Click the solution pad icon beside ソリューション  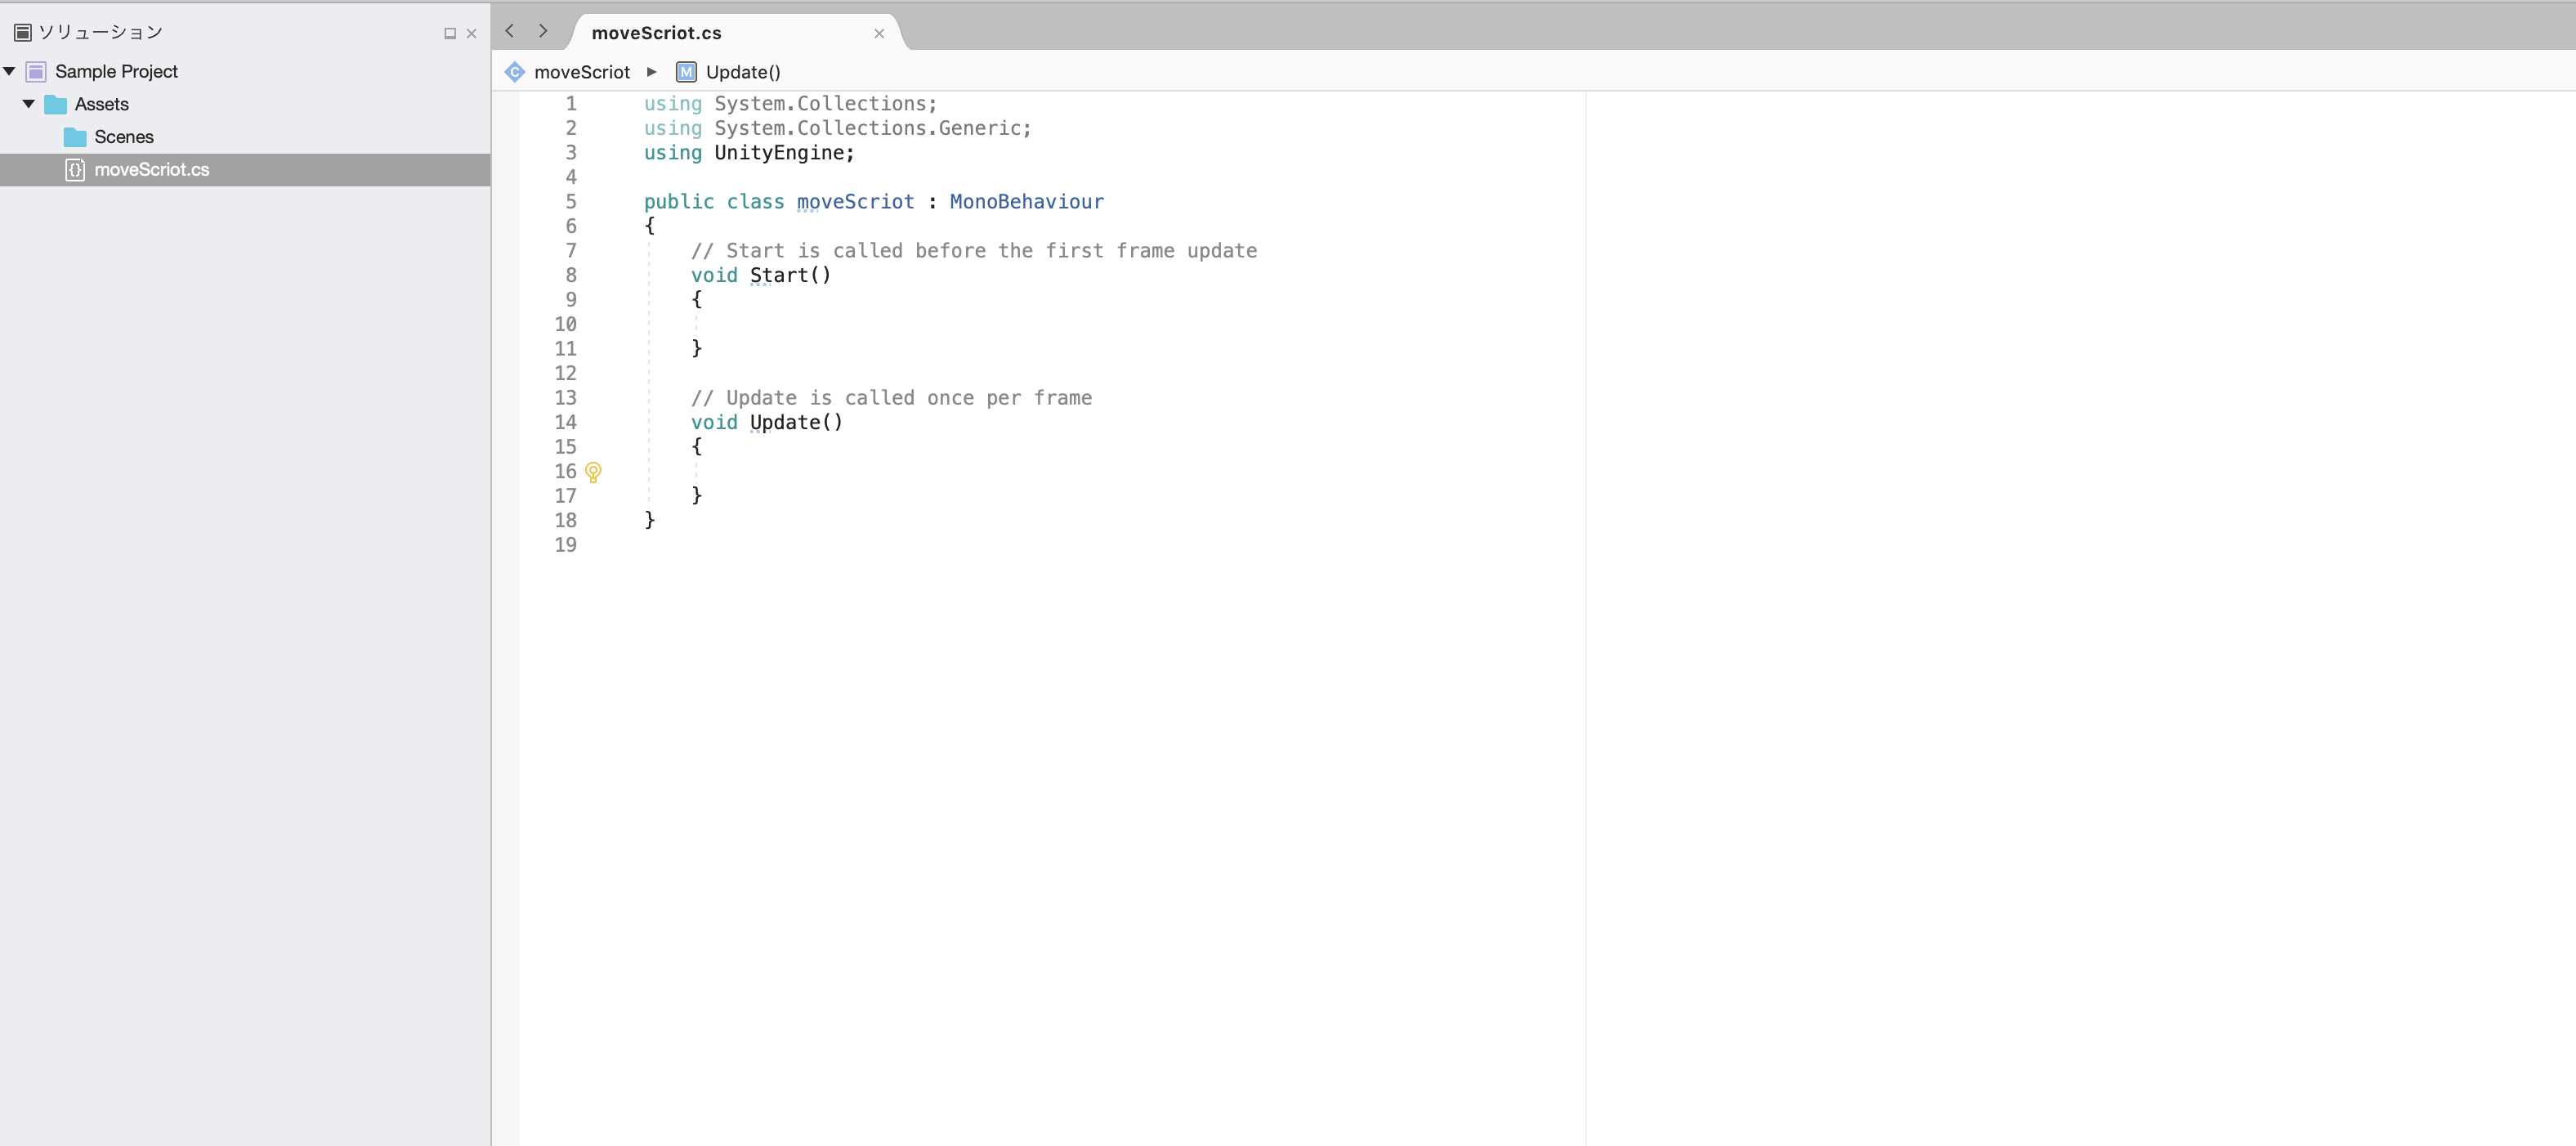(22, 33)
